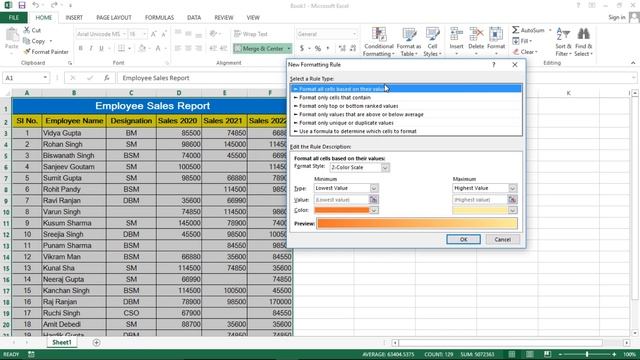Click the Clear eraser button

coord(525,52)
